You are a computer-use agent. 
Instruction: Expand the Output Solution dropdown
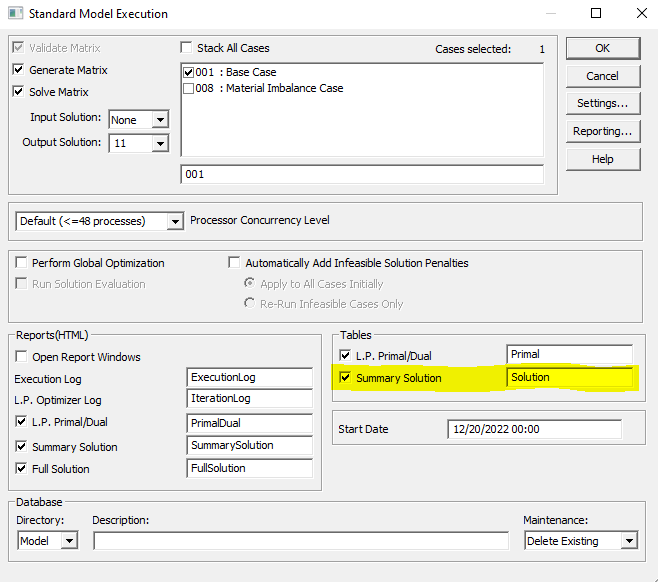coord(159,144)
